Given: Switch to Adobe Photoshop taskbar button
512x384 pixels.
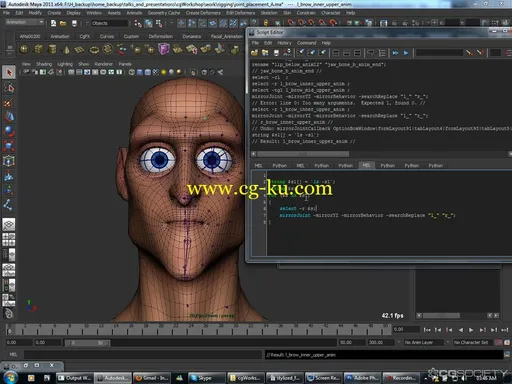Looking at the screenshot, I should tap(362, 378).
